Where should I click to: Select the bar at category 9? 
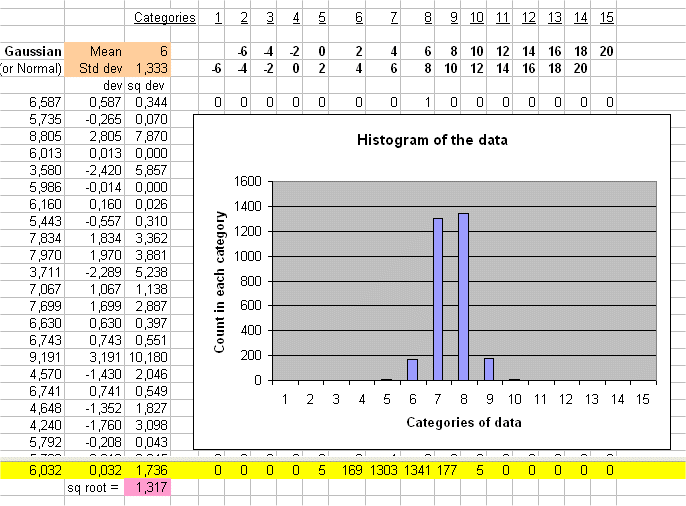488,369
